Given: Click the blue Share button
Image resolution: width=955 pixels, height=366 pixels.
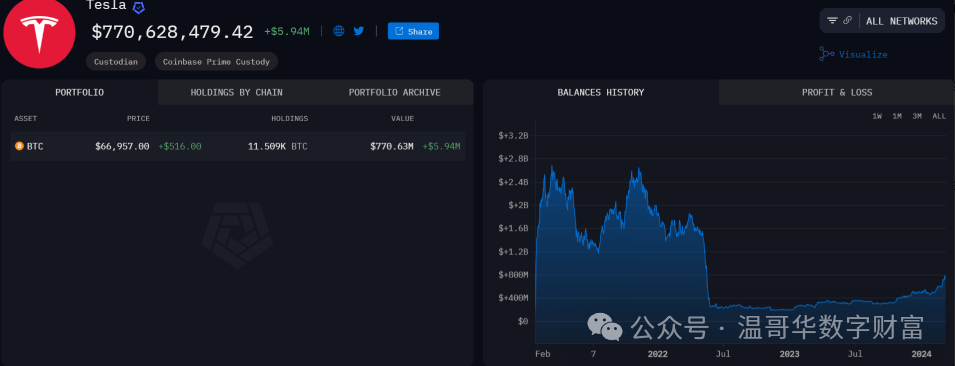Looking at the screenshot, I should click(413, 31).
